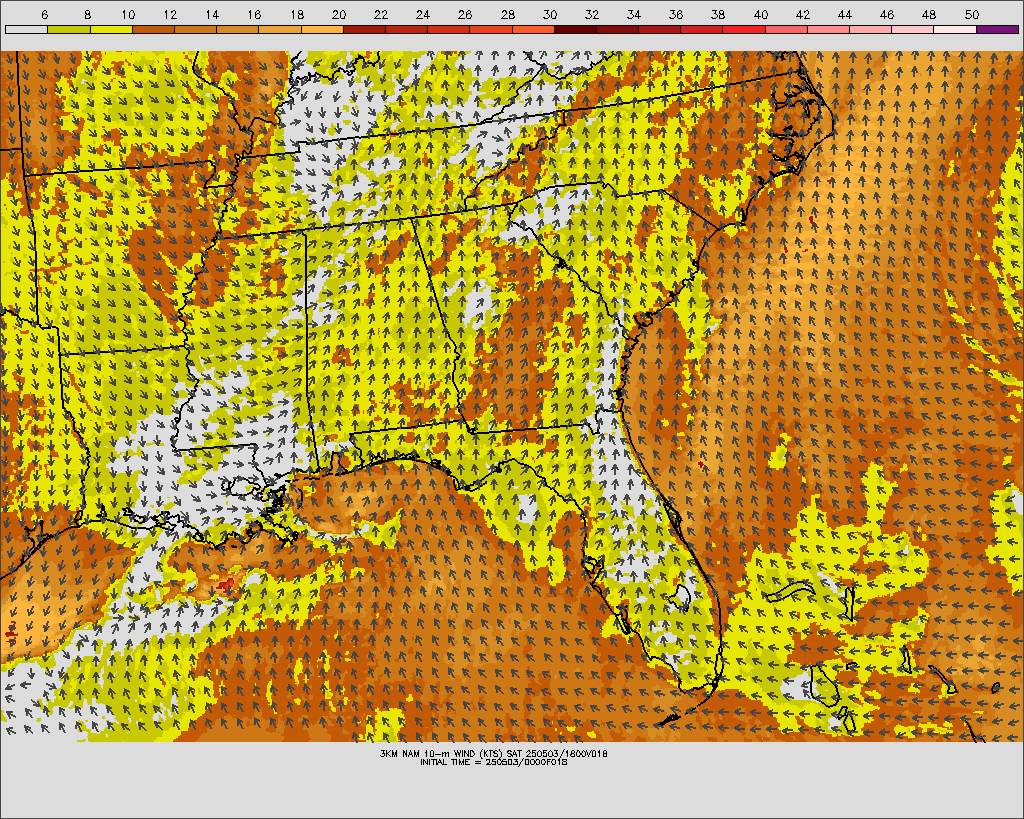Image resolution: width=1024 pixels, height=819 pixels.
Task: Click the legend swatch between 46 and 48
Action: (913, 29)
